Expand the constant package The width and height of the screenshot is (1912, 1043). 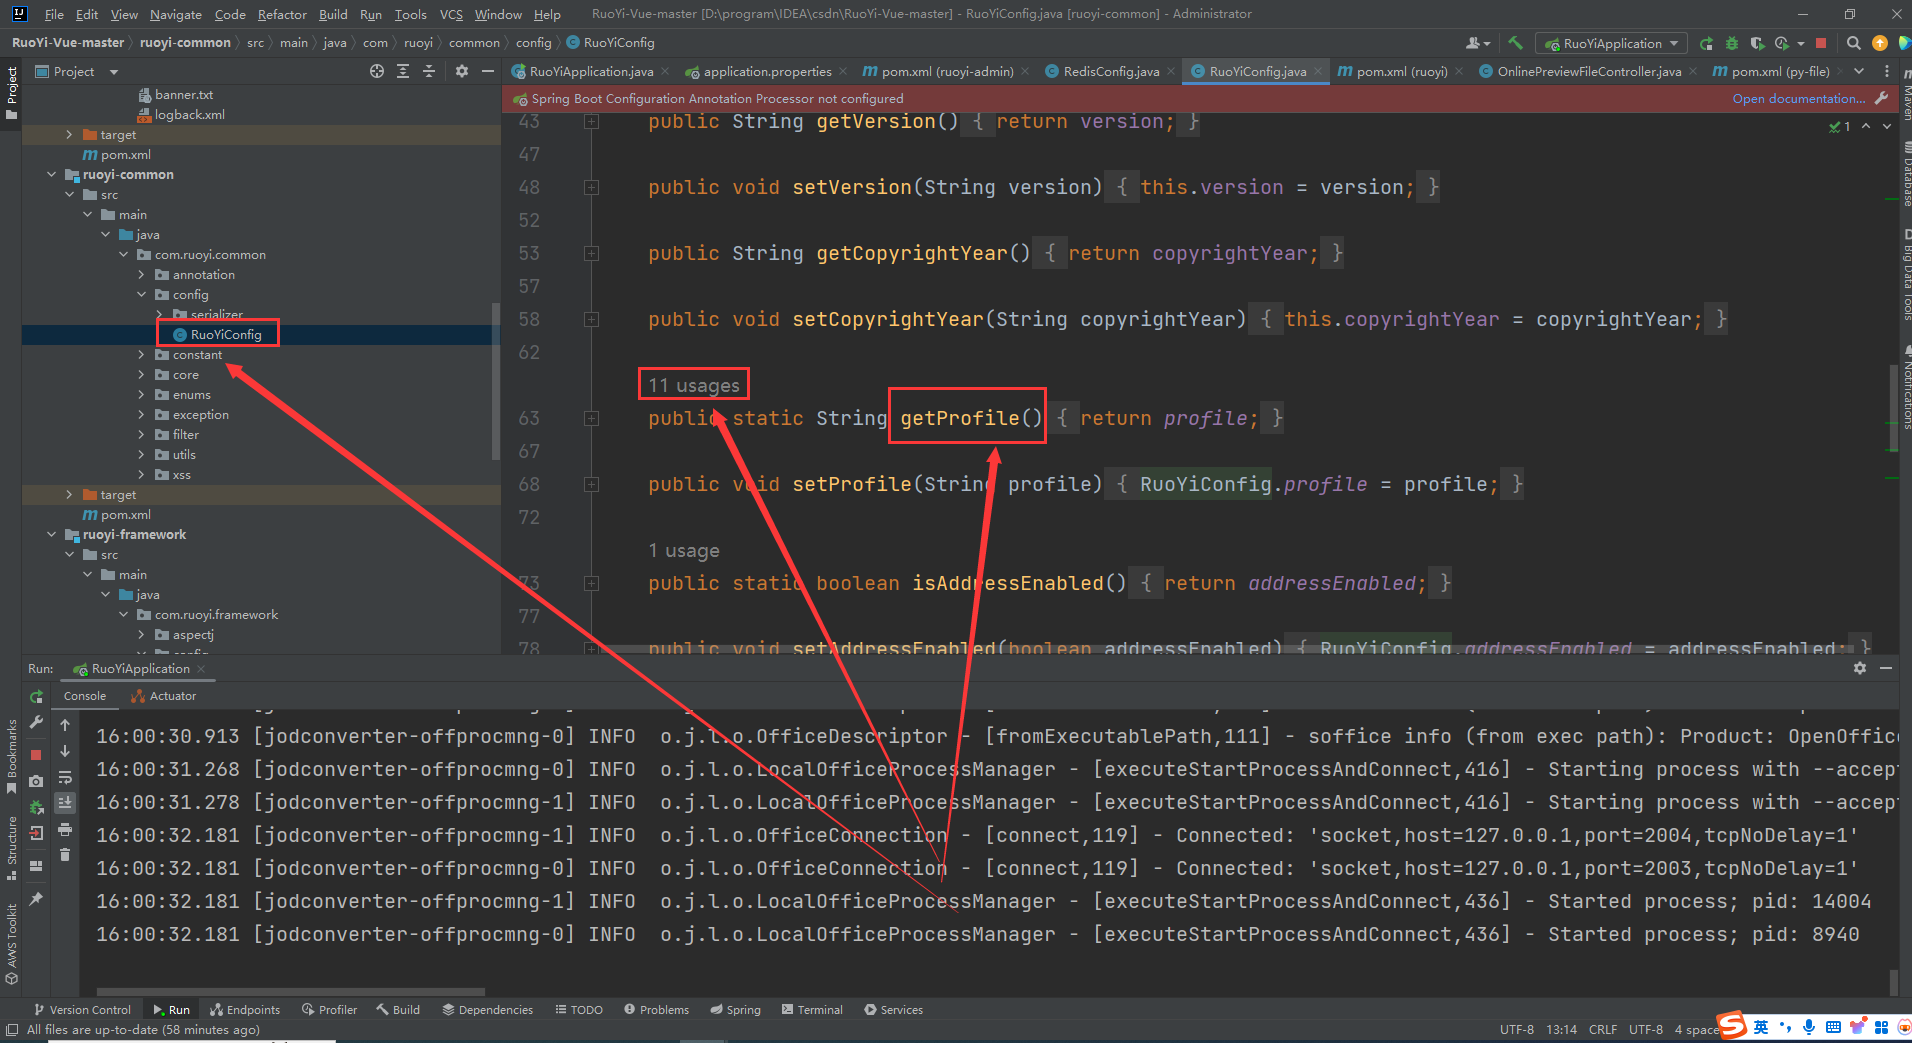[x=141, y=355]
